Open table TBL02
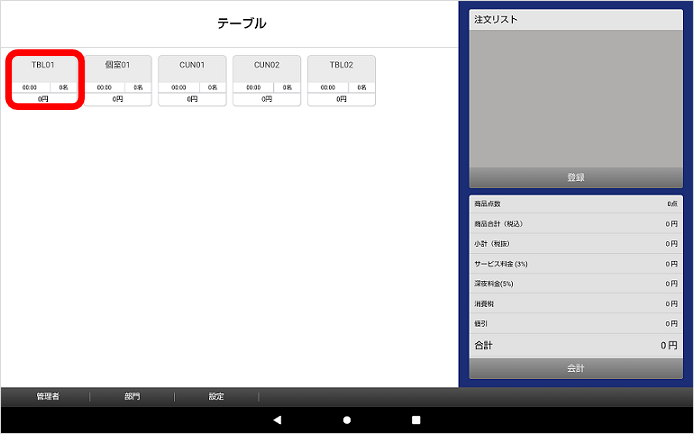 point(341,79)
